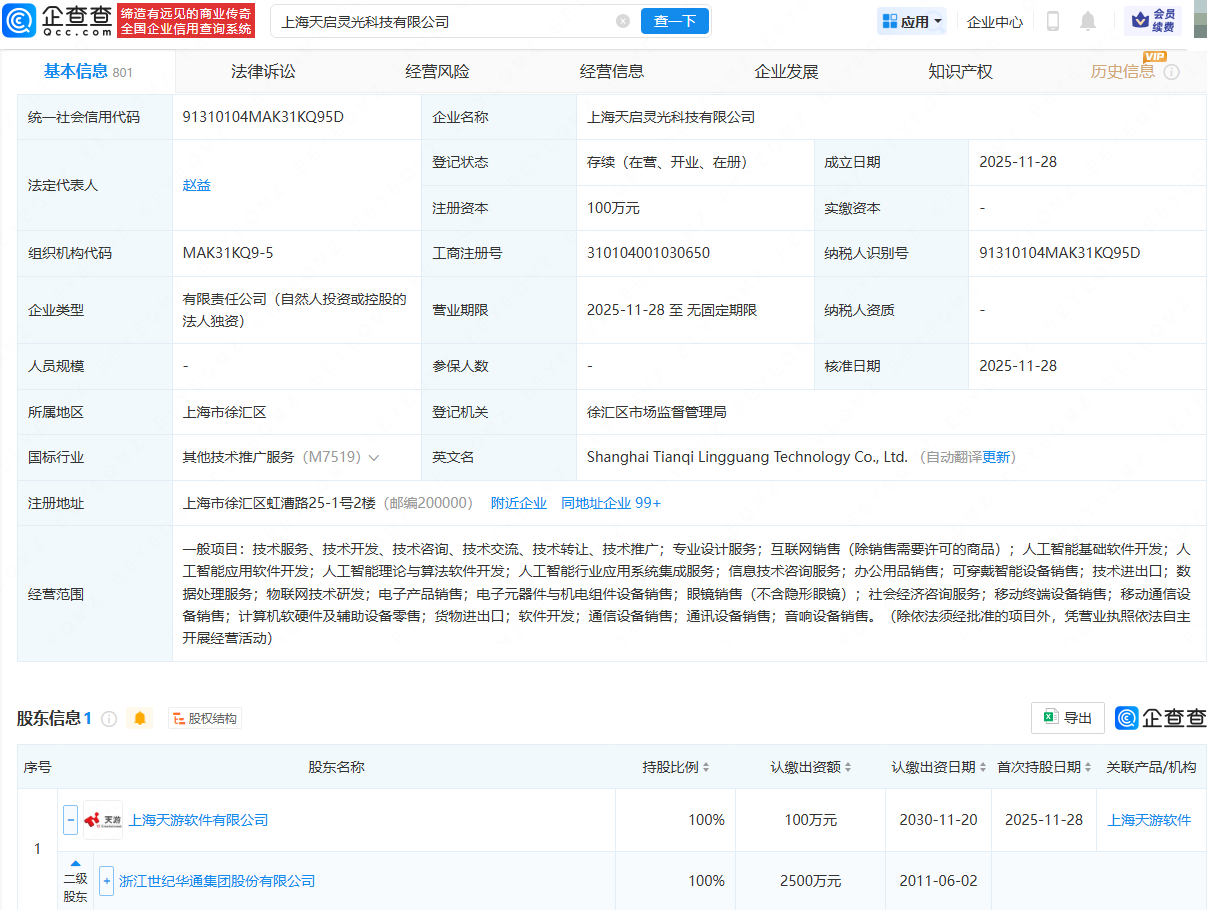Click the 查一下 search button
This screenshot has height=910, width=1207.
click(674, 21)
